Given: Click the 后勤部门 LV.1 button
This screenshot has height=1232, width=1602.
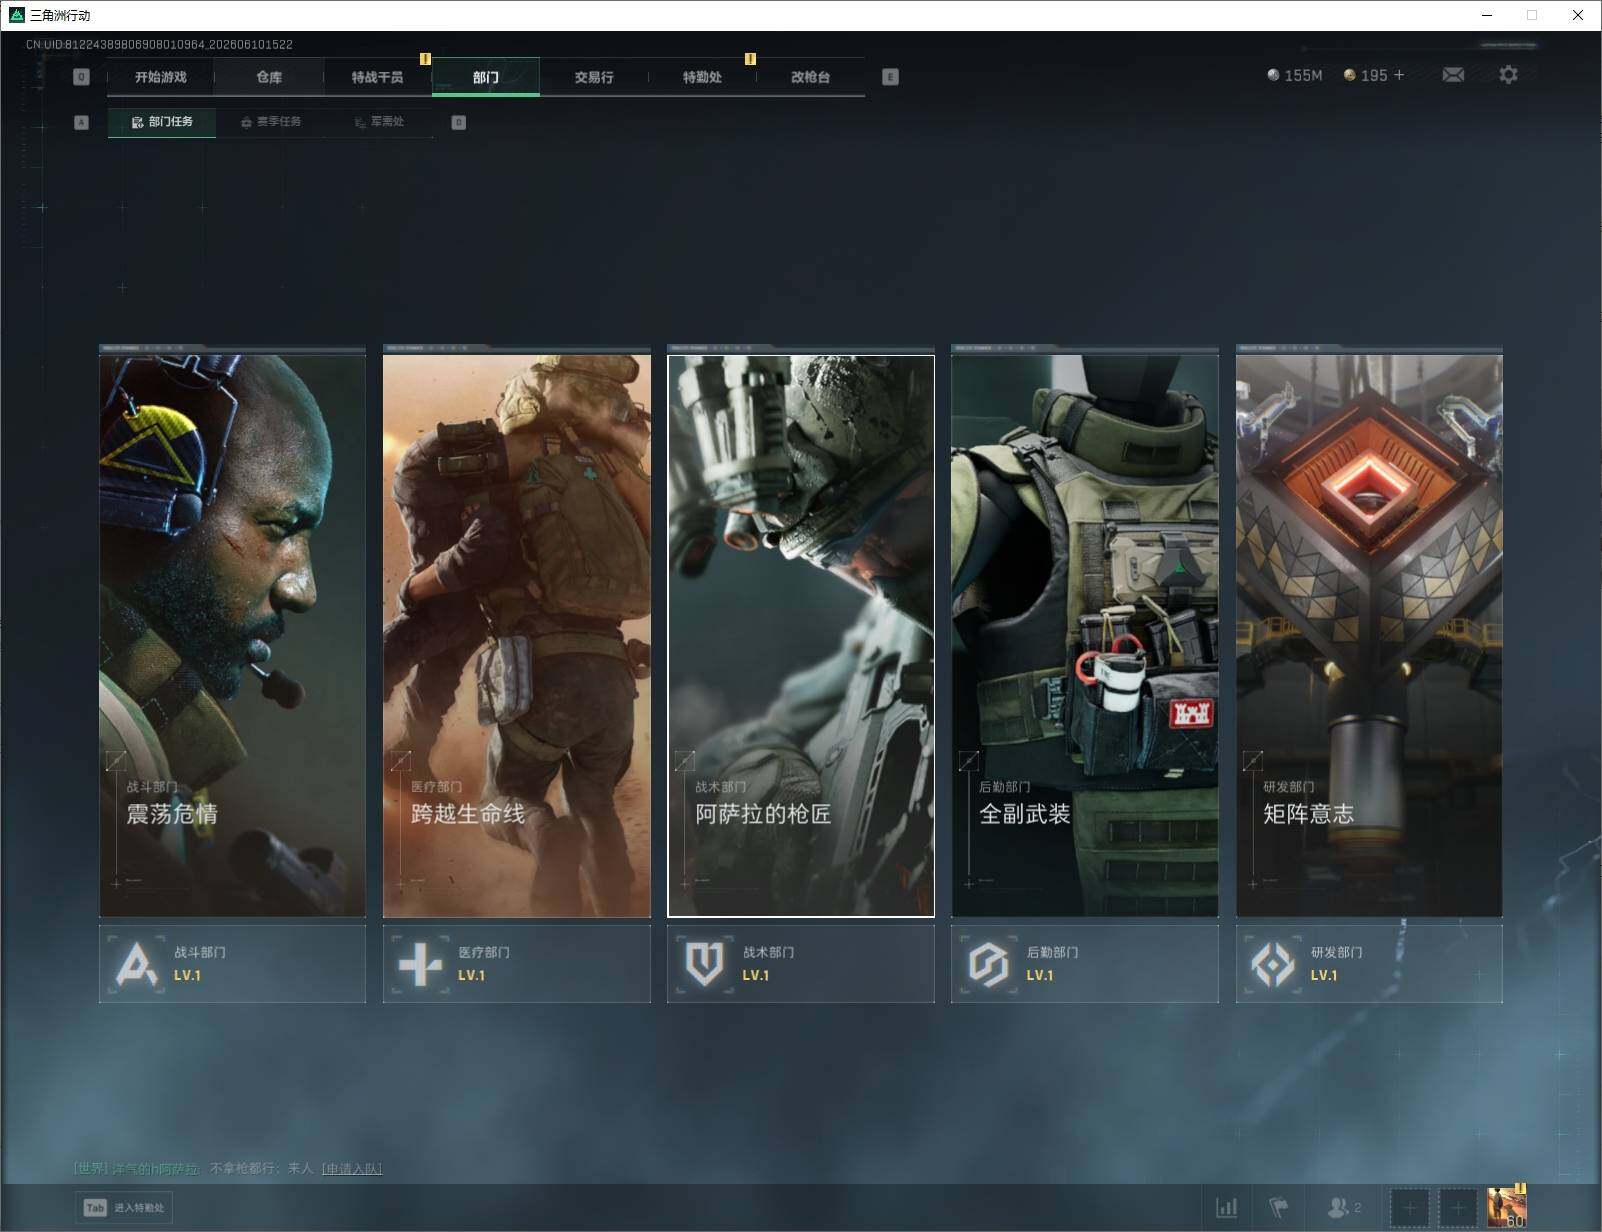Looking at the screenshot, I should pyautogui.click(x=1085, y=964).
